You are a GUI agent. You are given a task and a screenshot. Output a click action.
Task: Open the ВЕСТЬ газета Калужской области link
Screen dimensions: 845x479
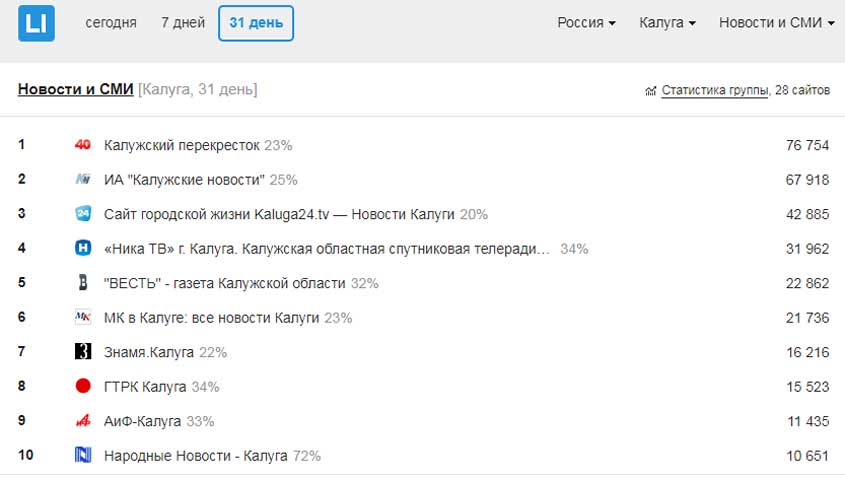pos(225,283)
